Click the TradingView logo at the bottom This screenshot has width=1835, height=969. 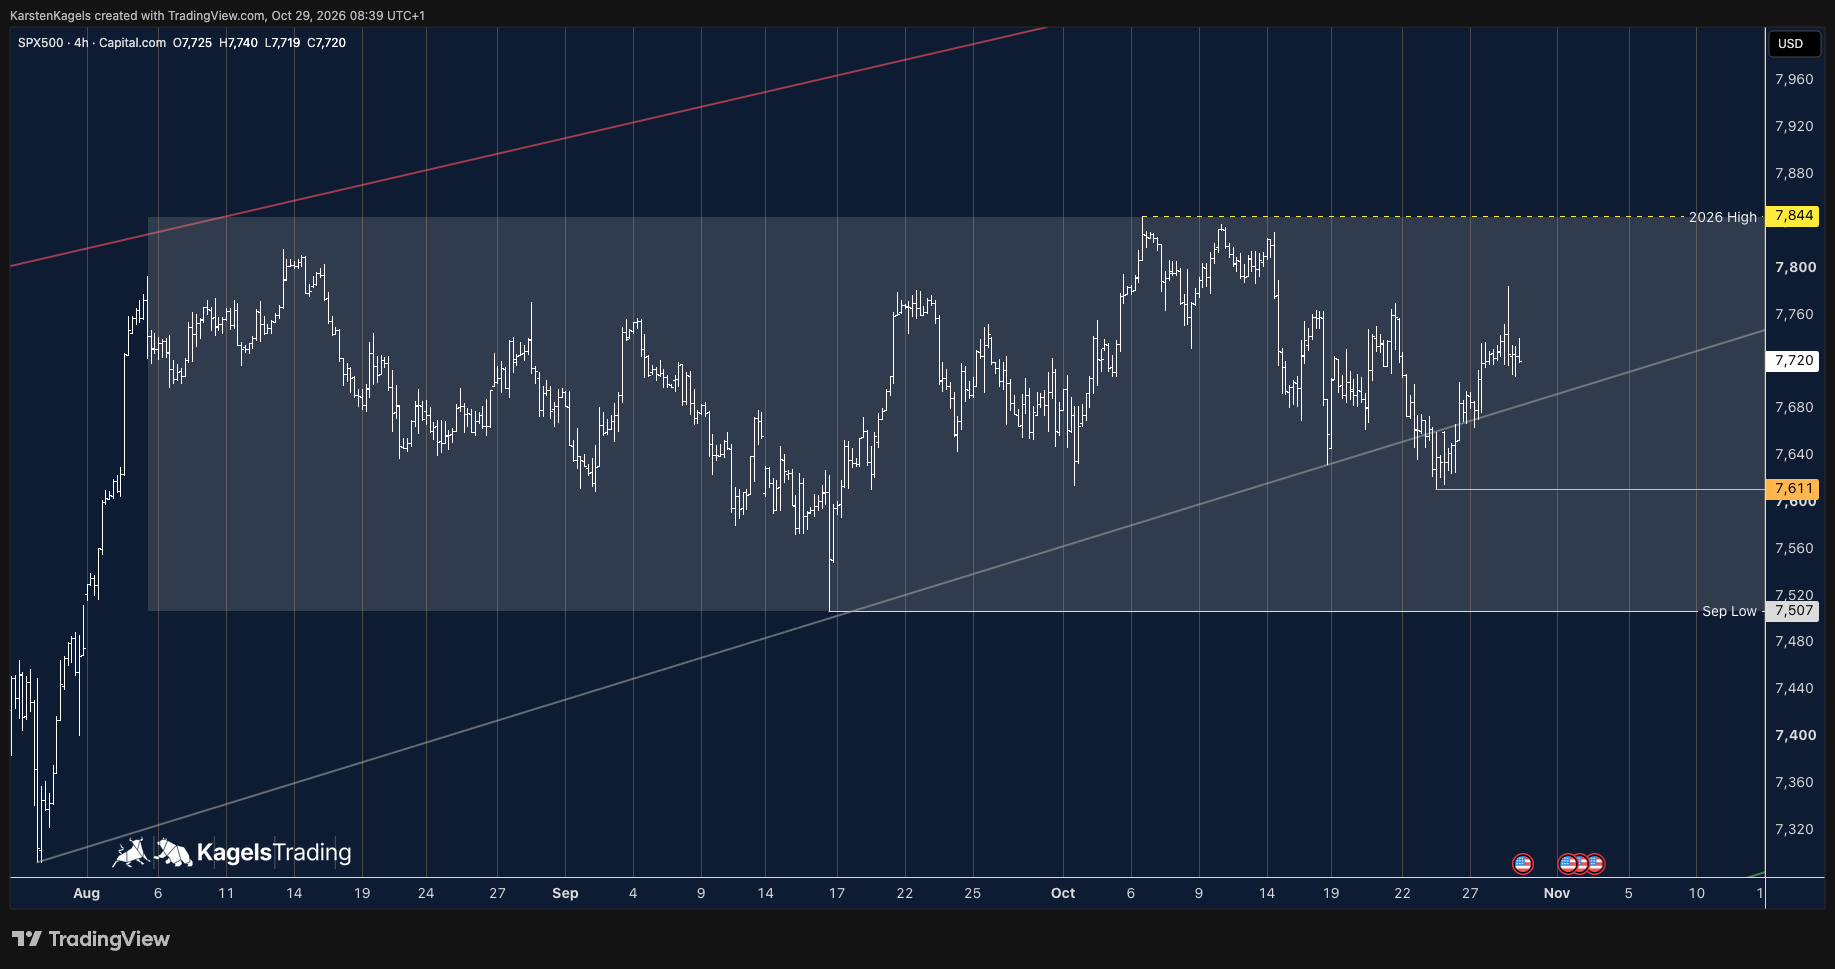[x=91, y=939]
